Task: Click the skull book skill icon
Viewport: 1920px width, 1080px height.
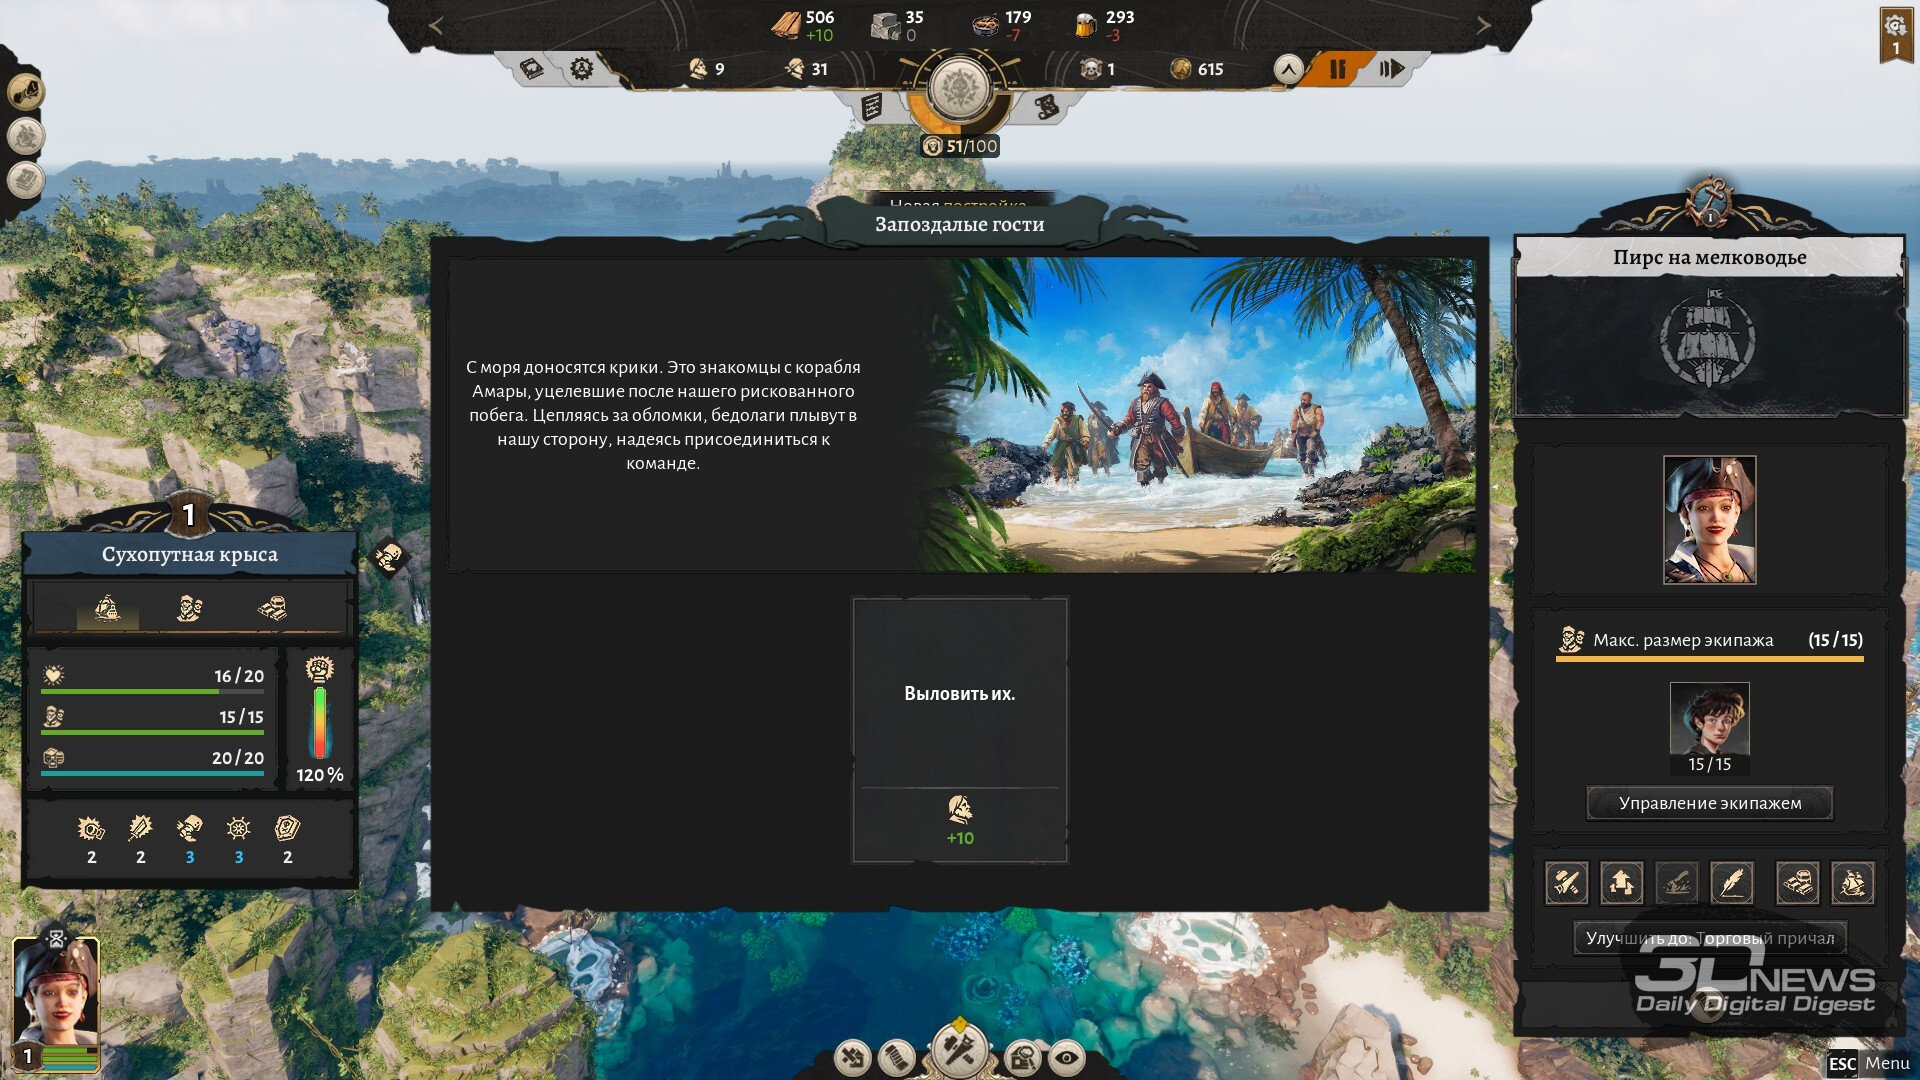Action: pyautogui.click(x=287, y=828)
